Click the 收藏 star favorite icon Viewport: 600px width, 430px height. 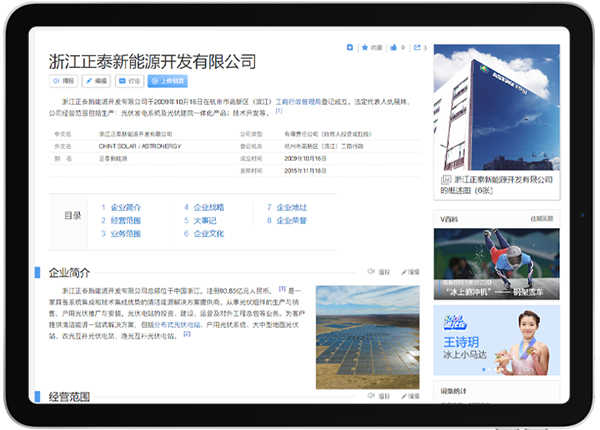click(371, 47)
